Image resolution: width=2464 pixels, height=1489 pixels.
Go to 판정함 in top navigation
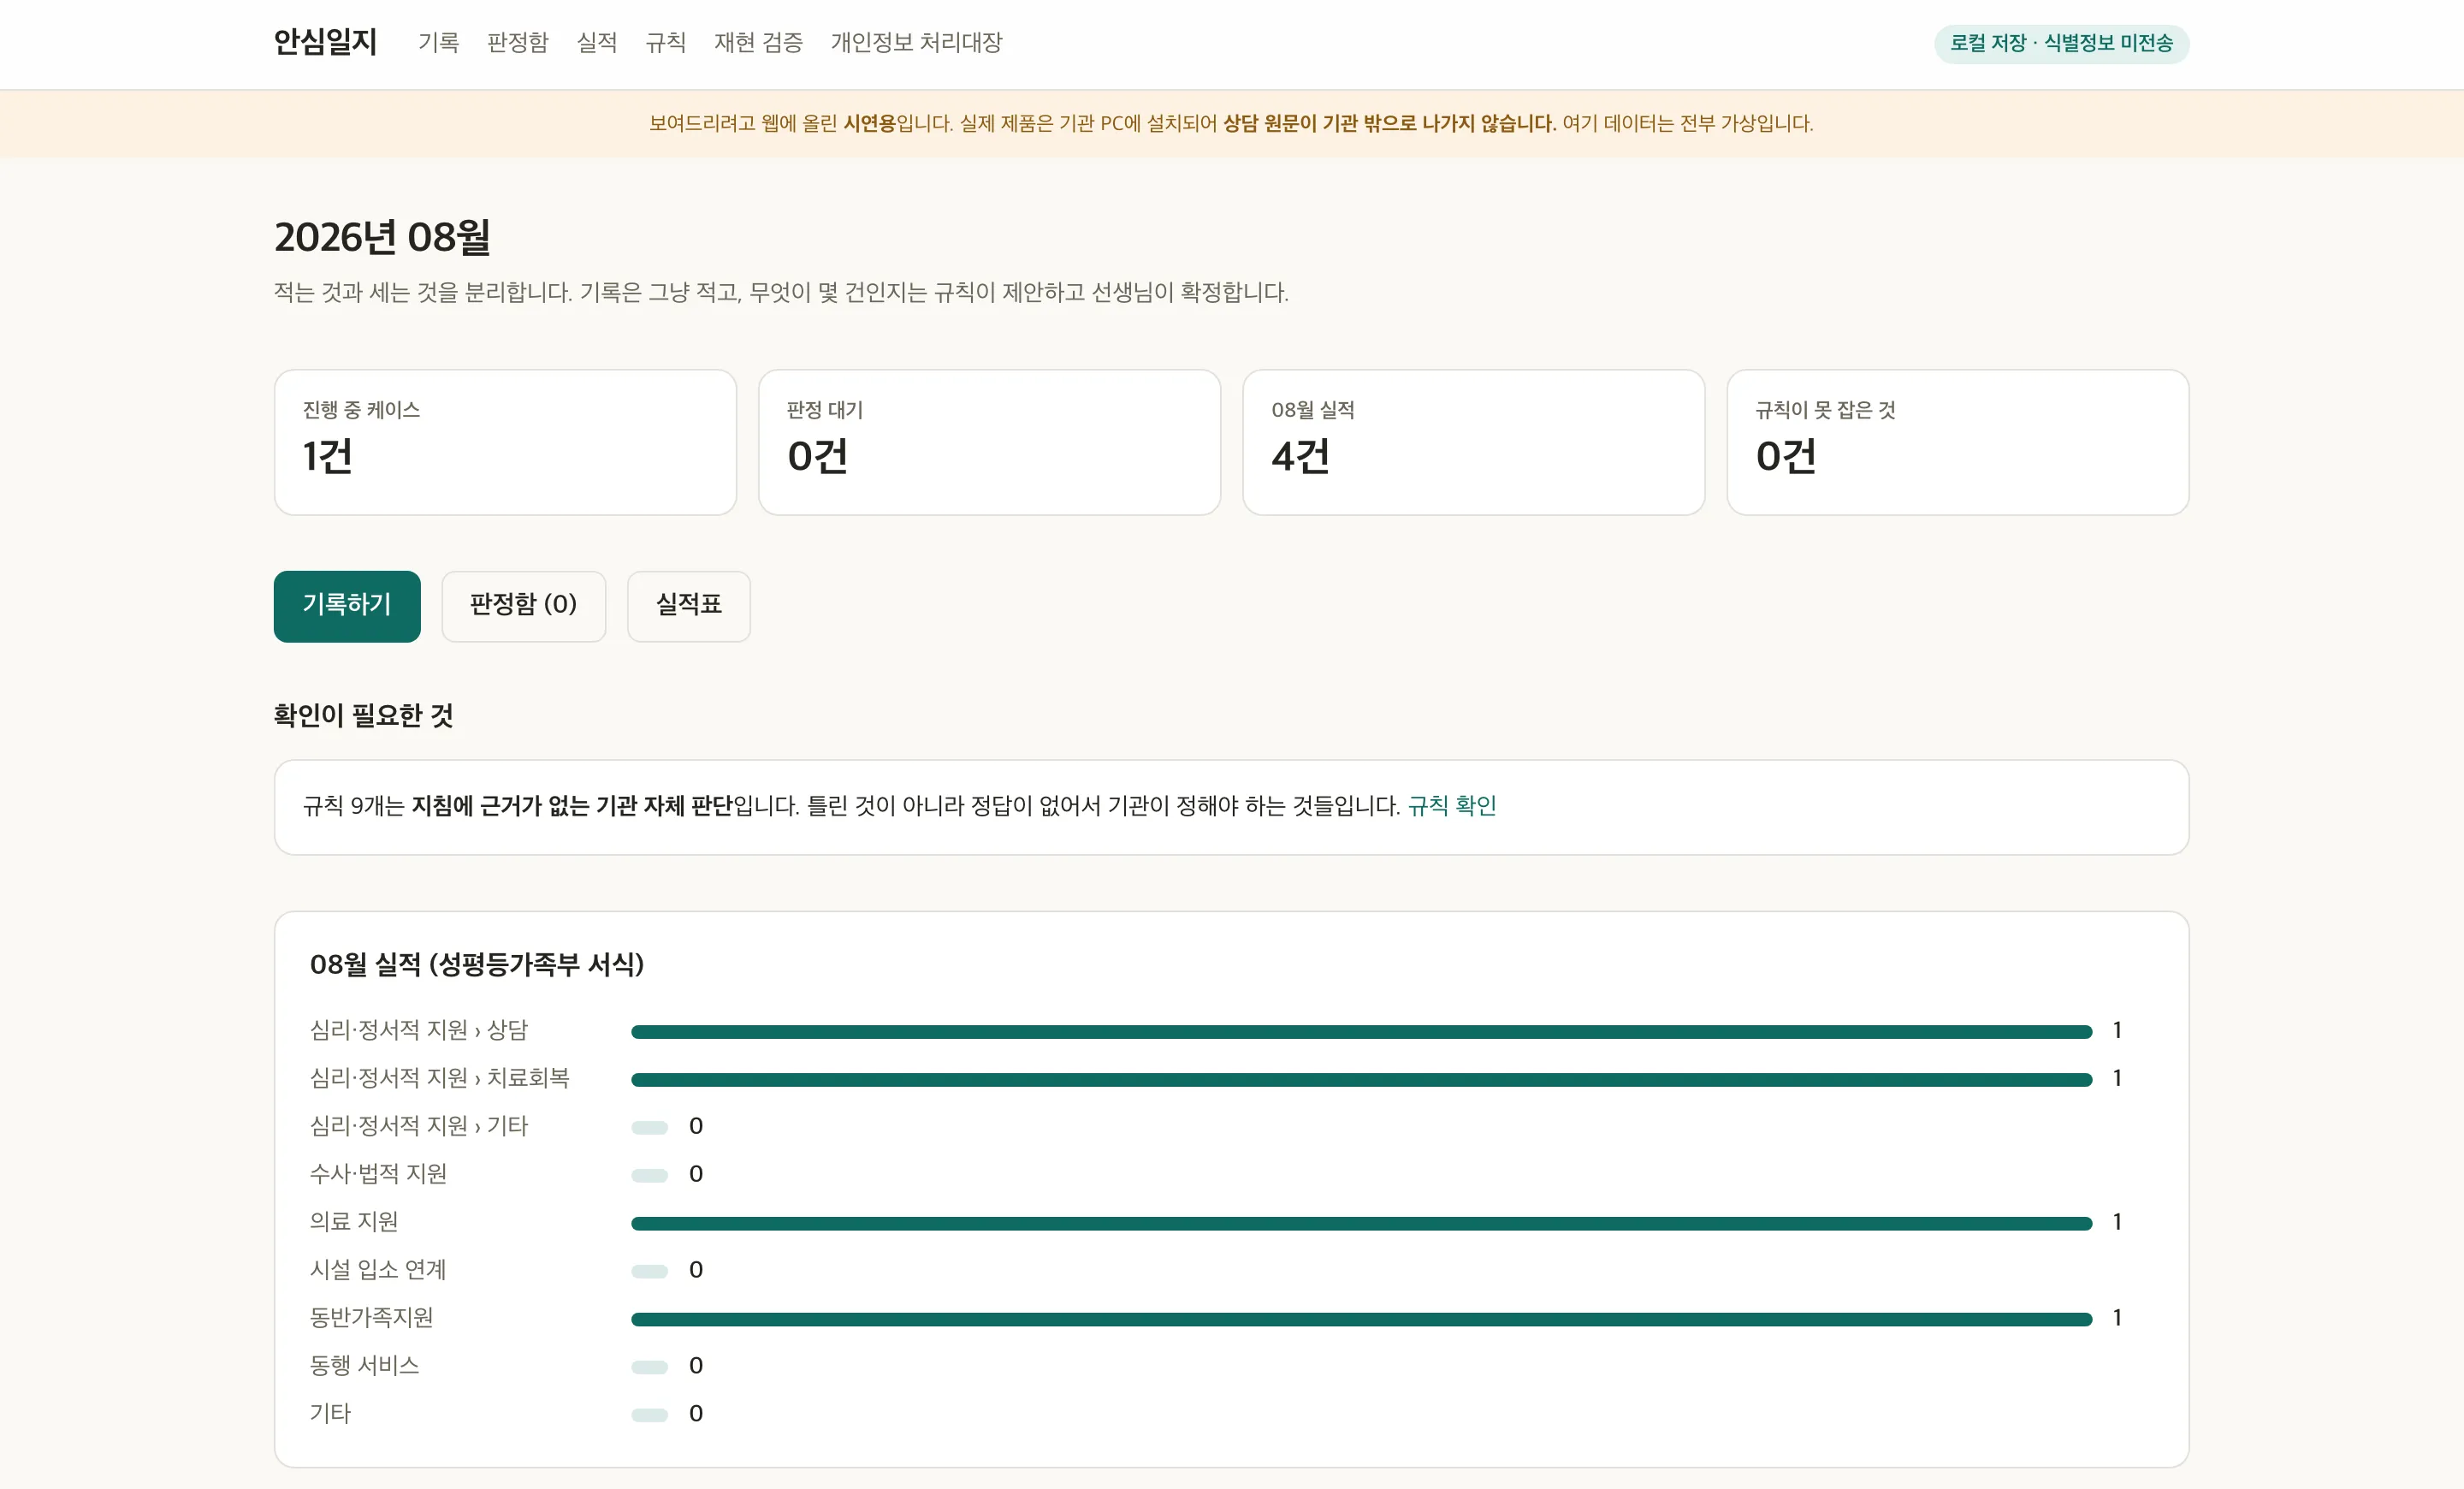point(517,43)
